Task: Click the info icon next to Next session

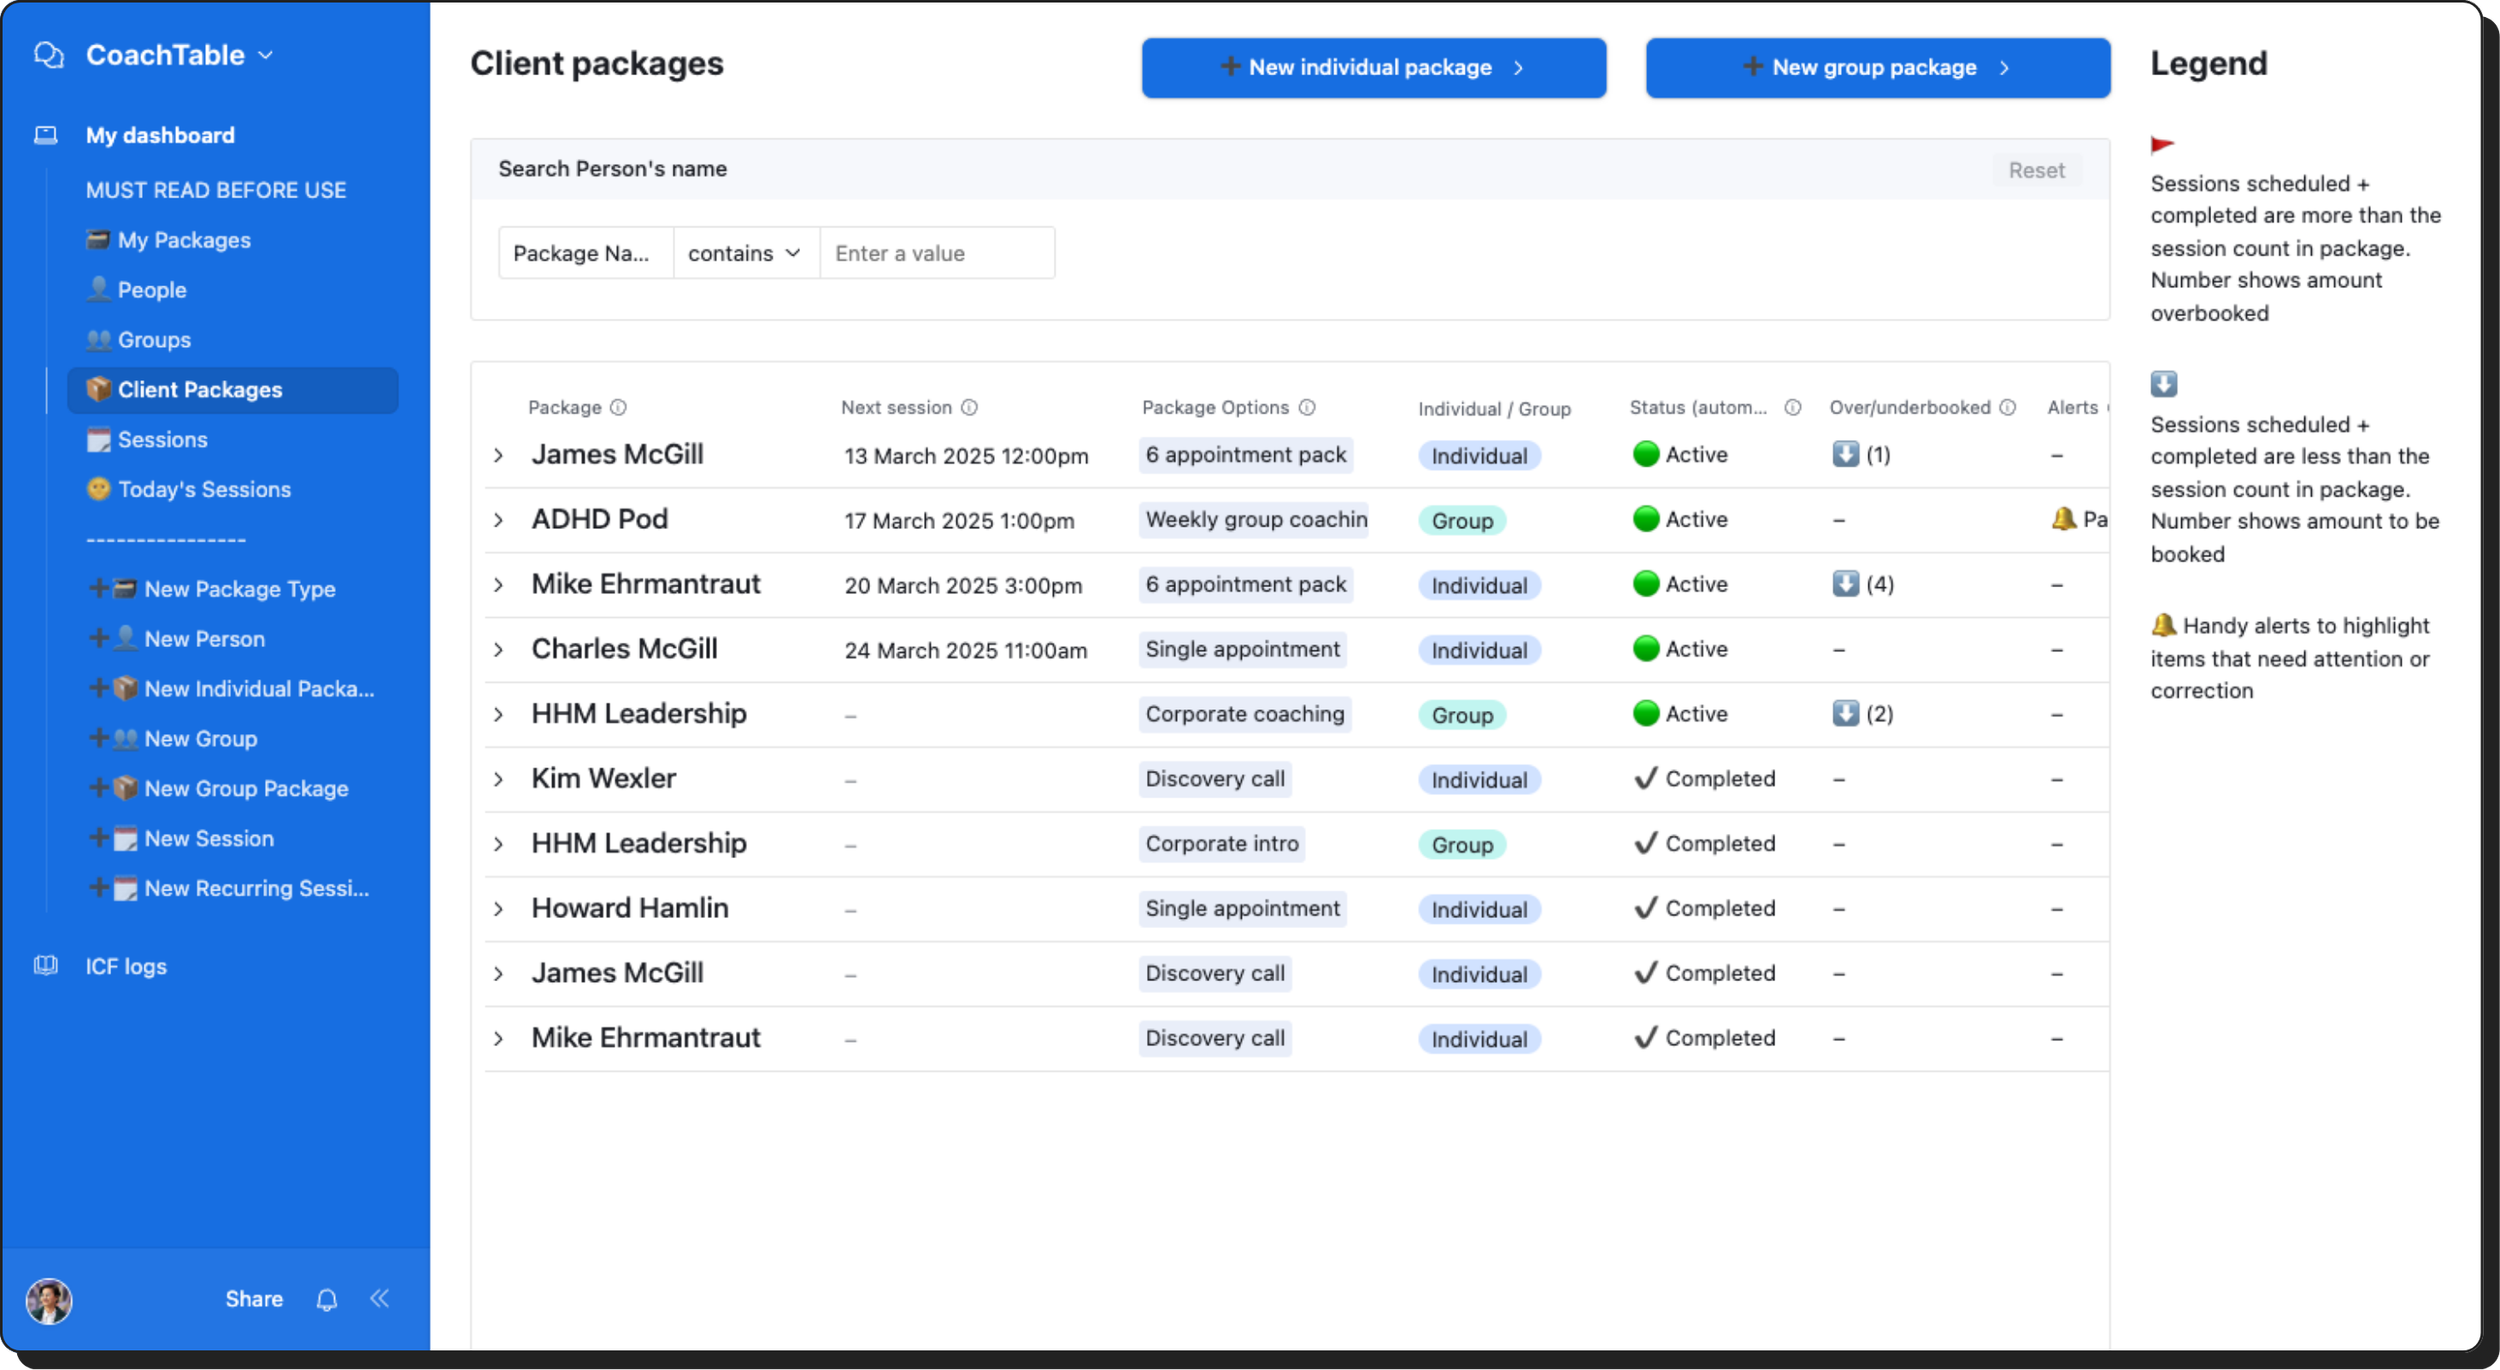Action: 969,408
